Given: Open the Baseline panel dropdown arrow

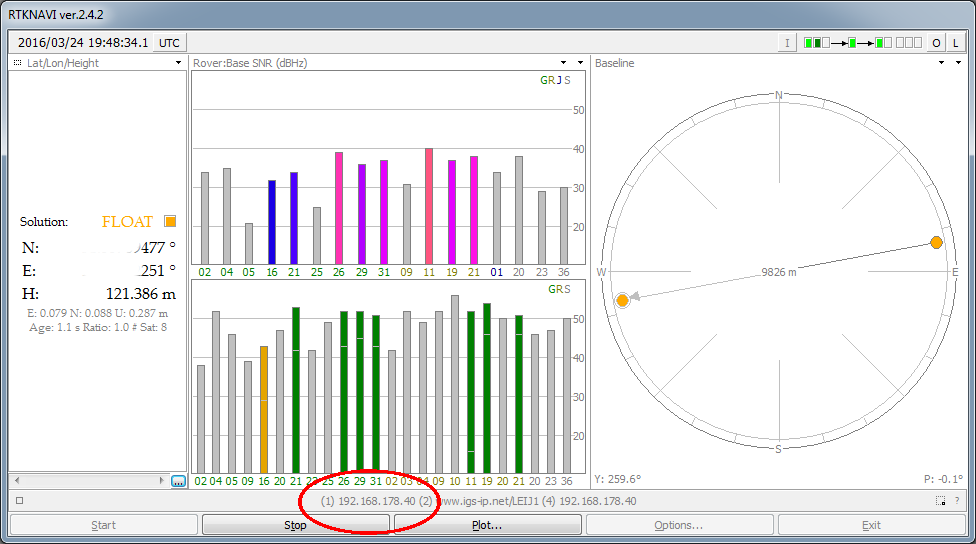Looking at the screenshot, I should click(942, 63).
